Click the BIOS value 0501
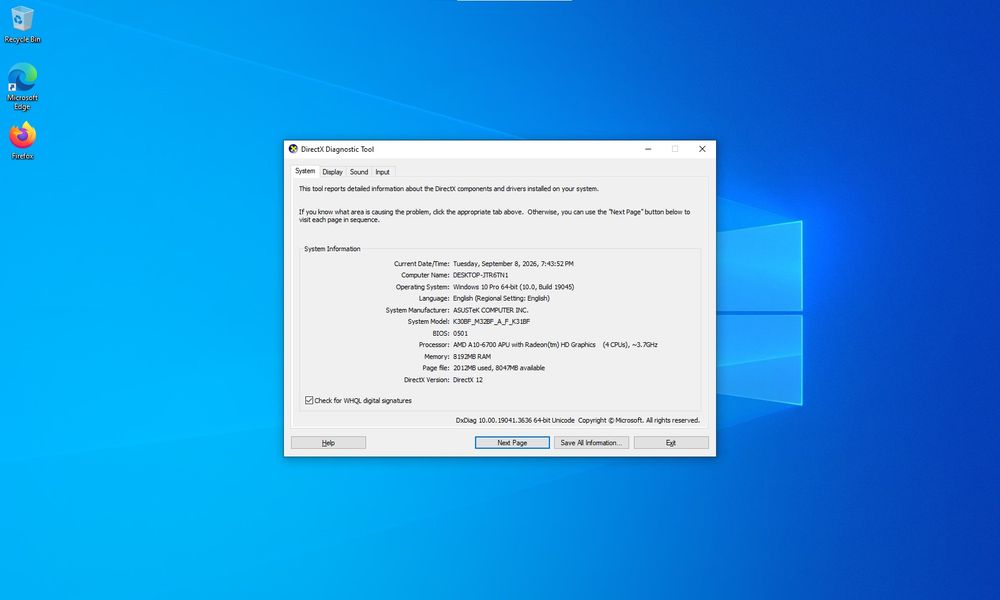 [460, 333]
